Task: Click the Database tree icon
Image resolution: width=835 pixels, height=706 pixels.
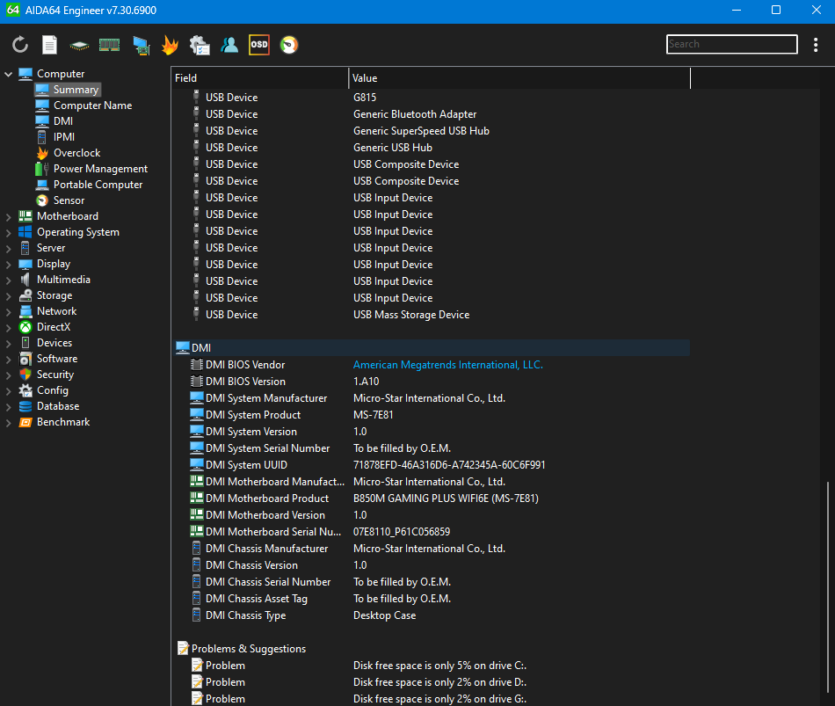Action: [25, 406]
